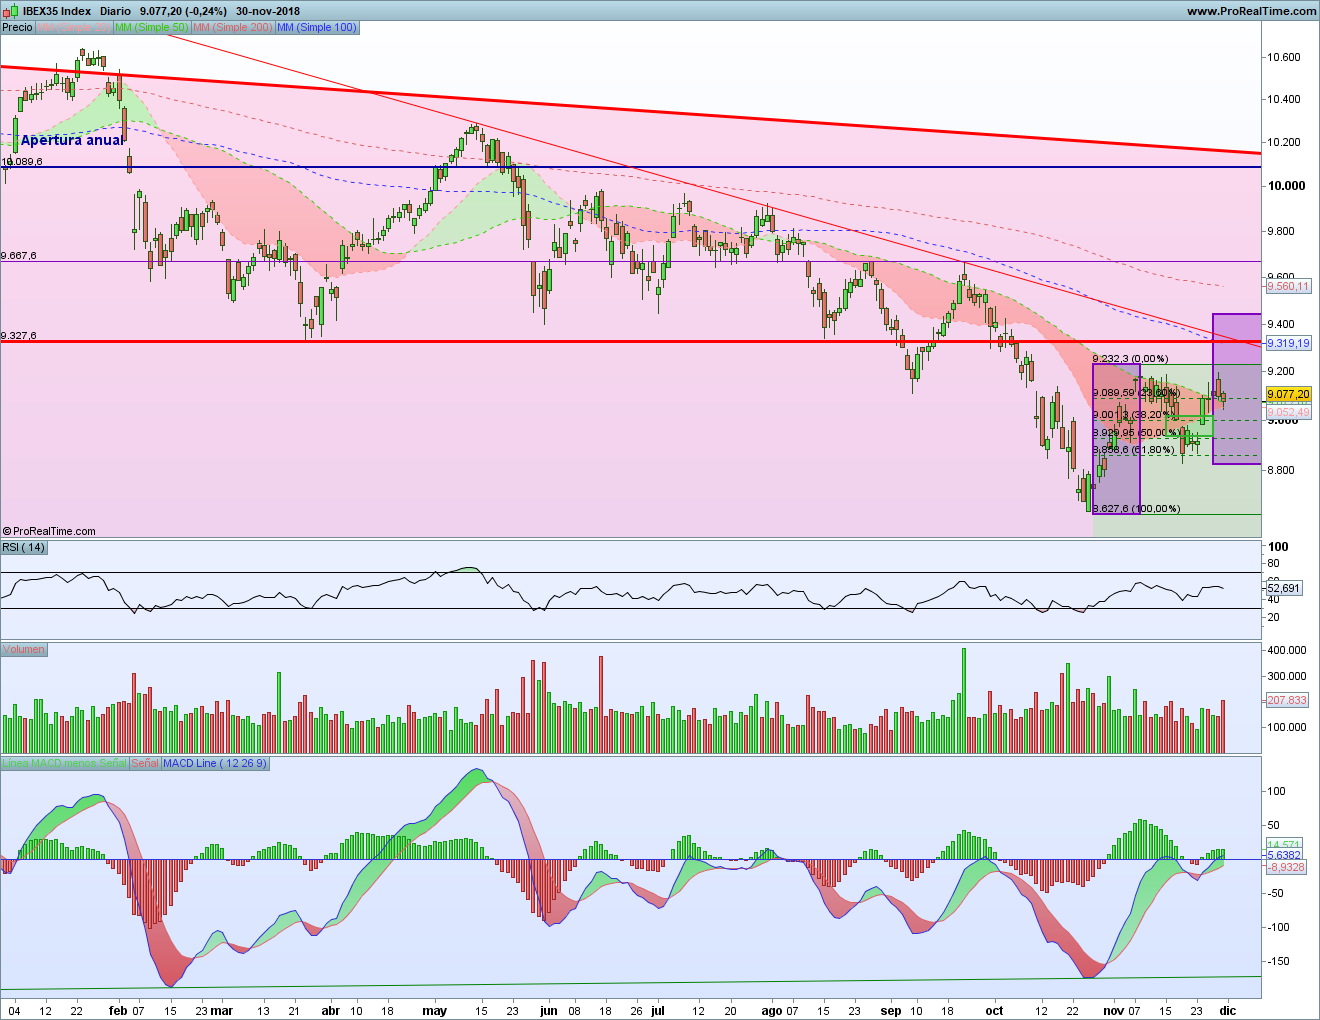
Task: Open MACD Line (12 26 9) label
Action: pyautogui.click(x=214, y=763)
